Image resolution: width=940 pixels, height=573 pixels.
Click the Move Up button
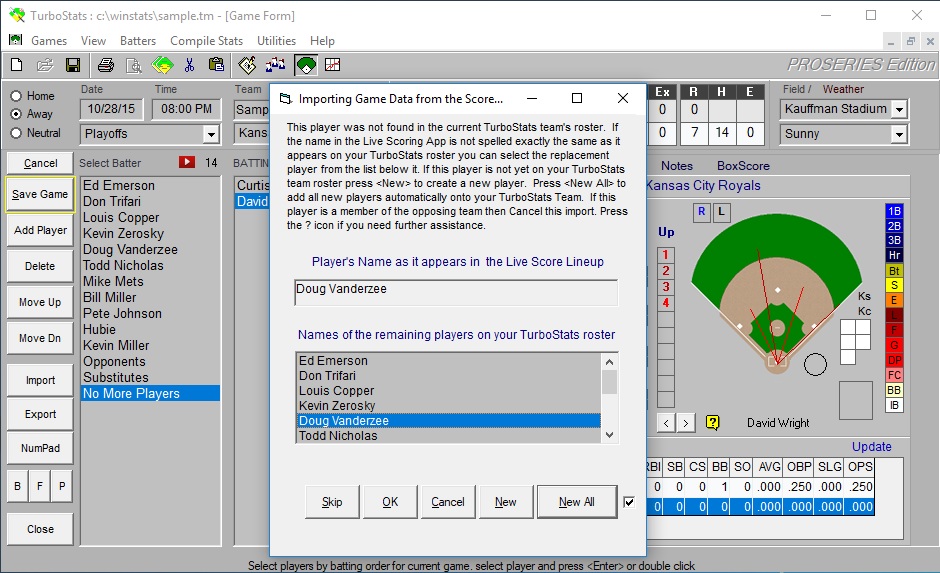point(40,302)
